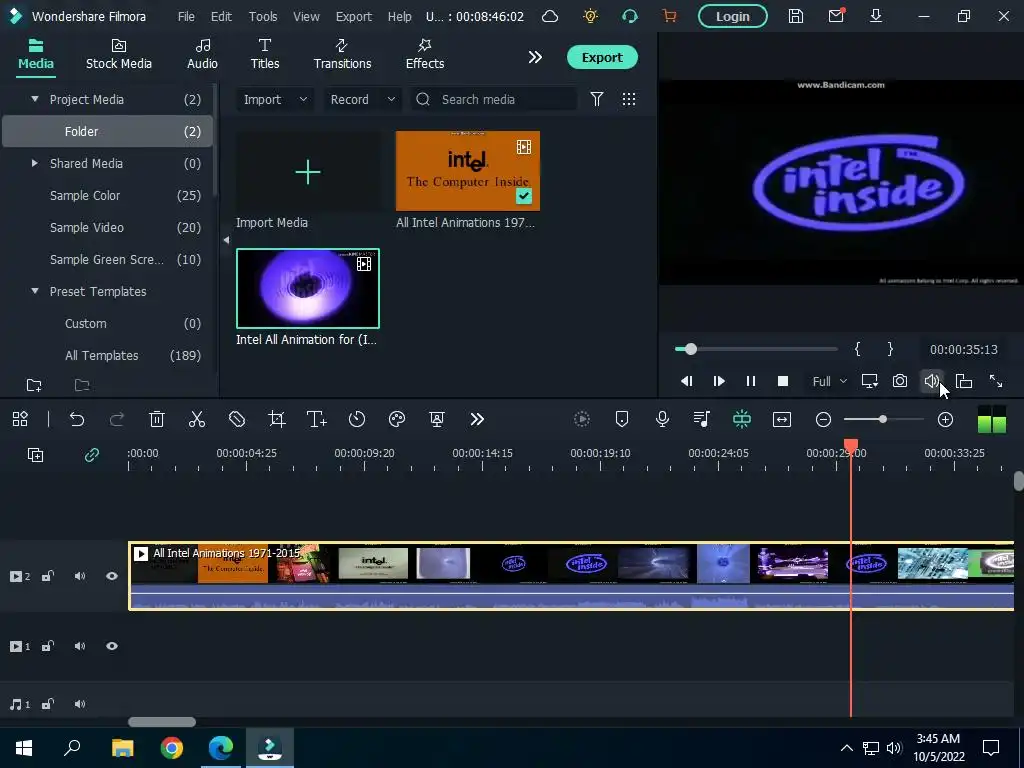Open the crop tool
The width and height of the screenshot is (1024, 768).
pos(277,419)
